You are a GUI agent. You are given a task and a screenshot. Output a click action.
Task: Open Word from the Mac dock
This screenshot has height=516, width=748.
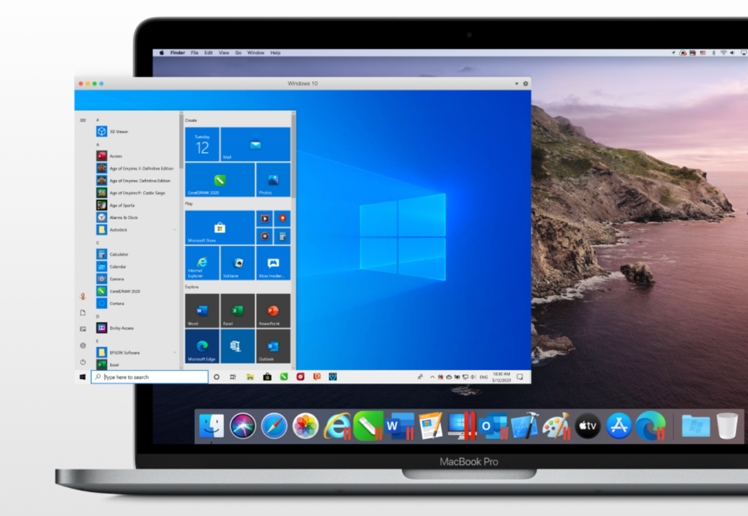pyautogui.click(x=399, y=426)
